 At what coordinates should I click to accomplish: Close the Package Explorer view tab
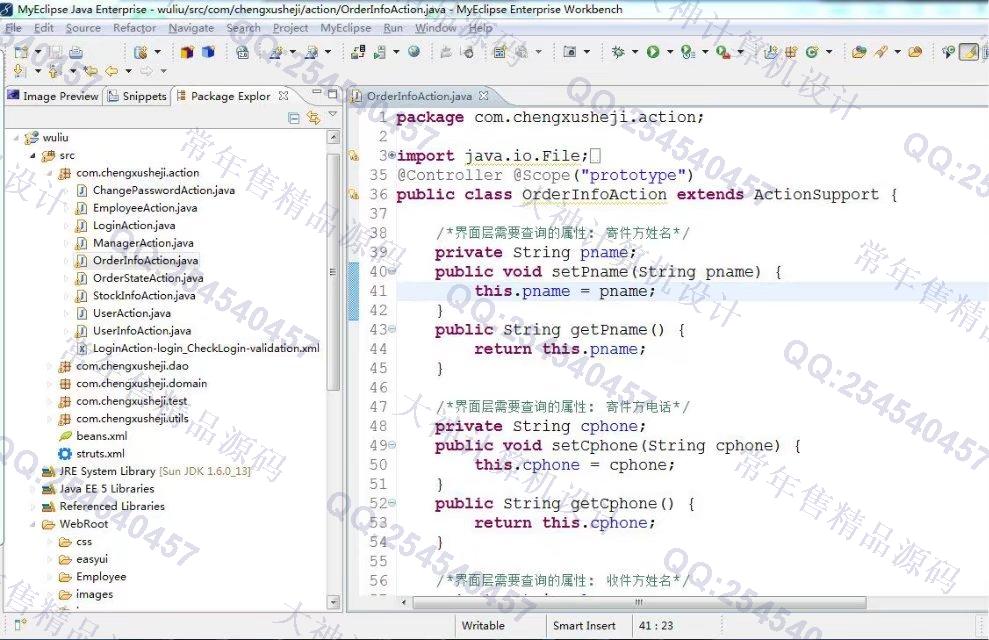(x=283, y=96)
